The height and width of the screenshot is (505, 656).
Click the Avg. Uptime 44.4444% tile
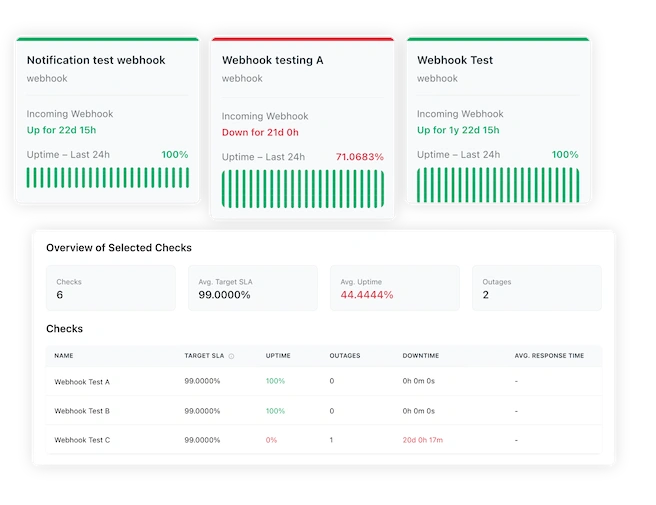click(395, 288)
